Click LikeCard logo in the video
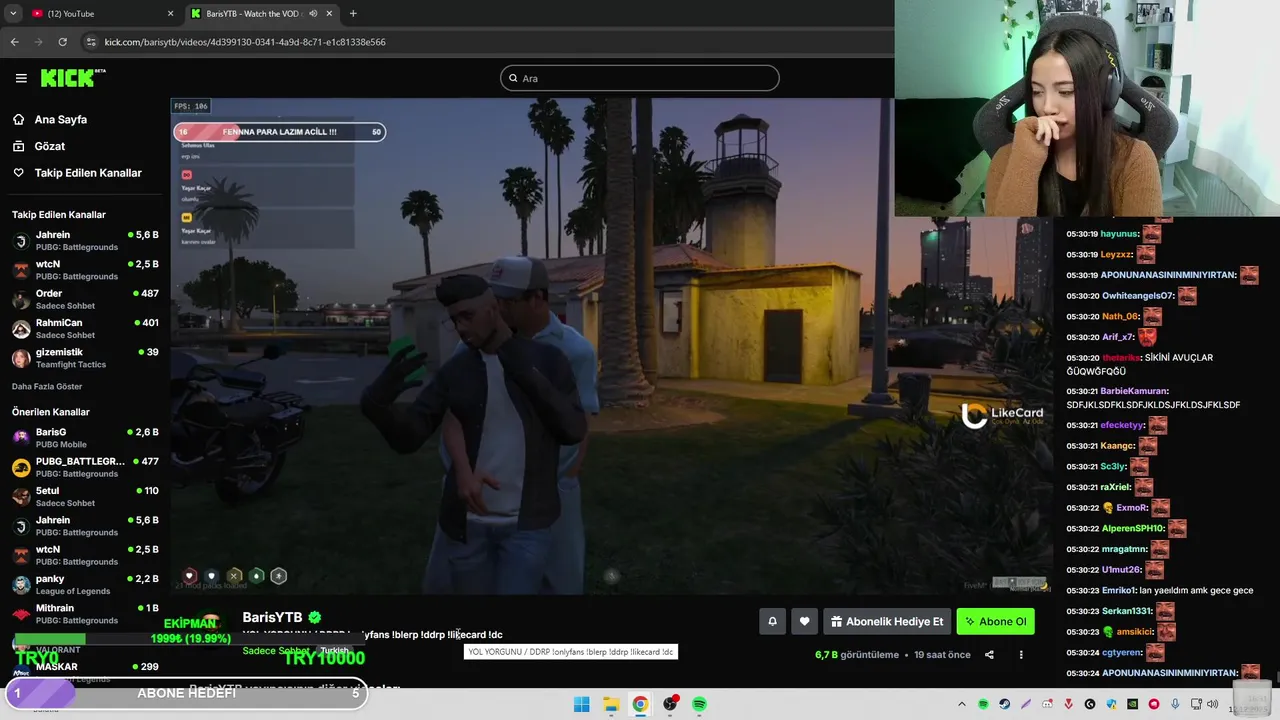Screen dimensions: 1280x720 tap(1002, 415)
